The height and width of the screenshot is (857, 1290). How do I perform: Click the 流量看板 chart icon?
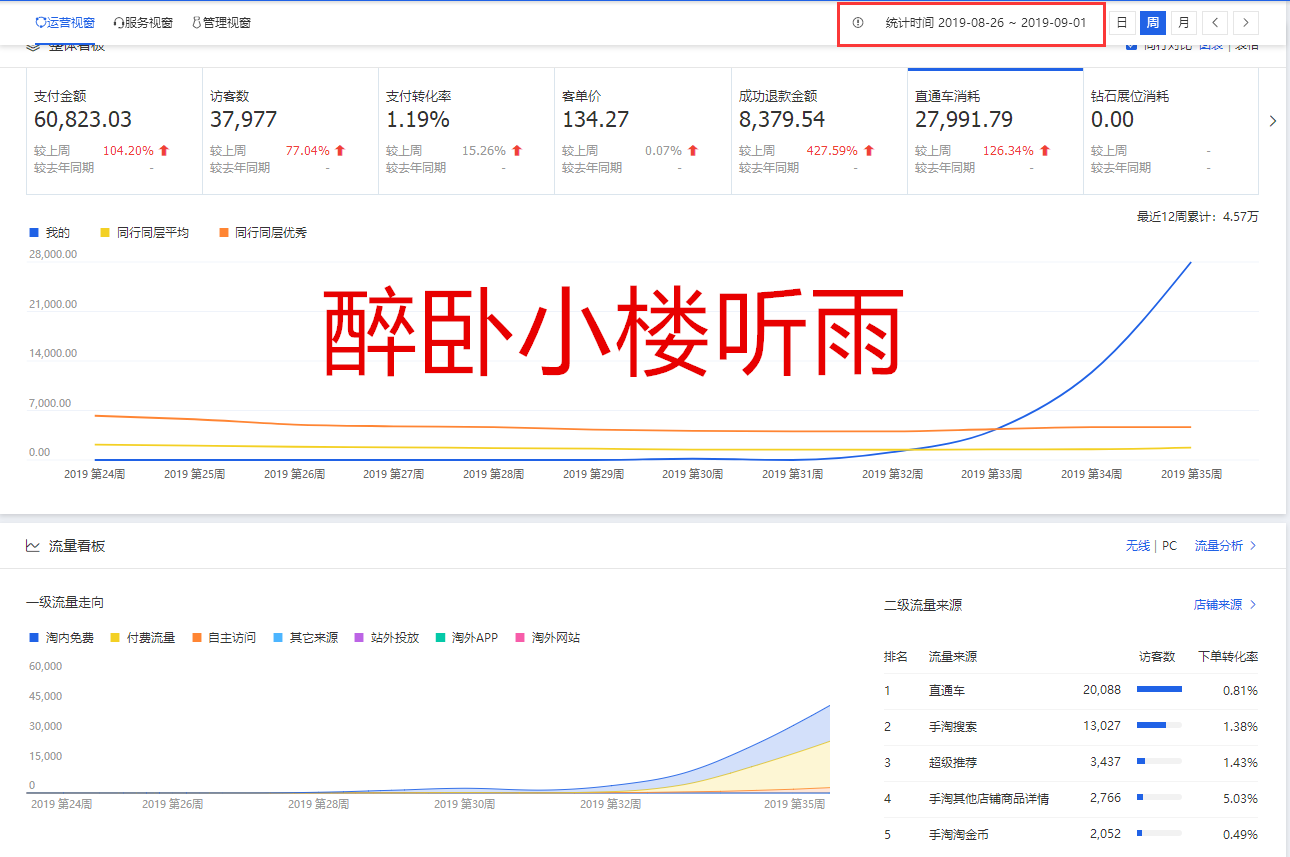[x=33, y=546]
